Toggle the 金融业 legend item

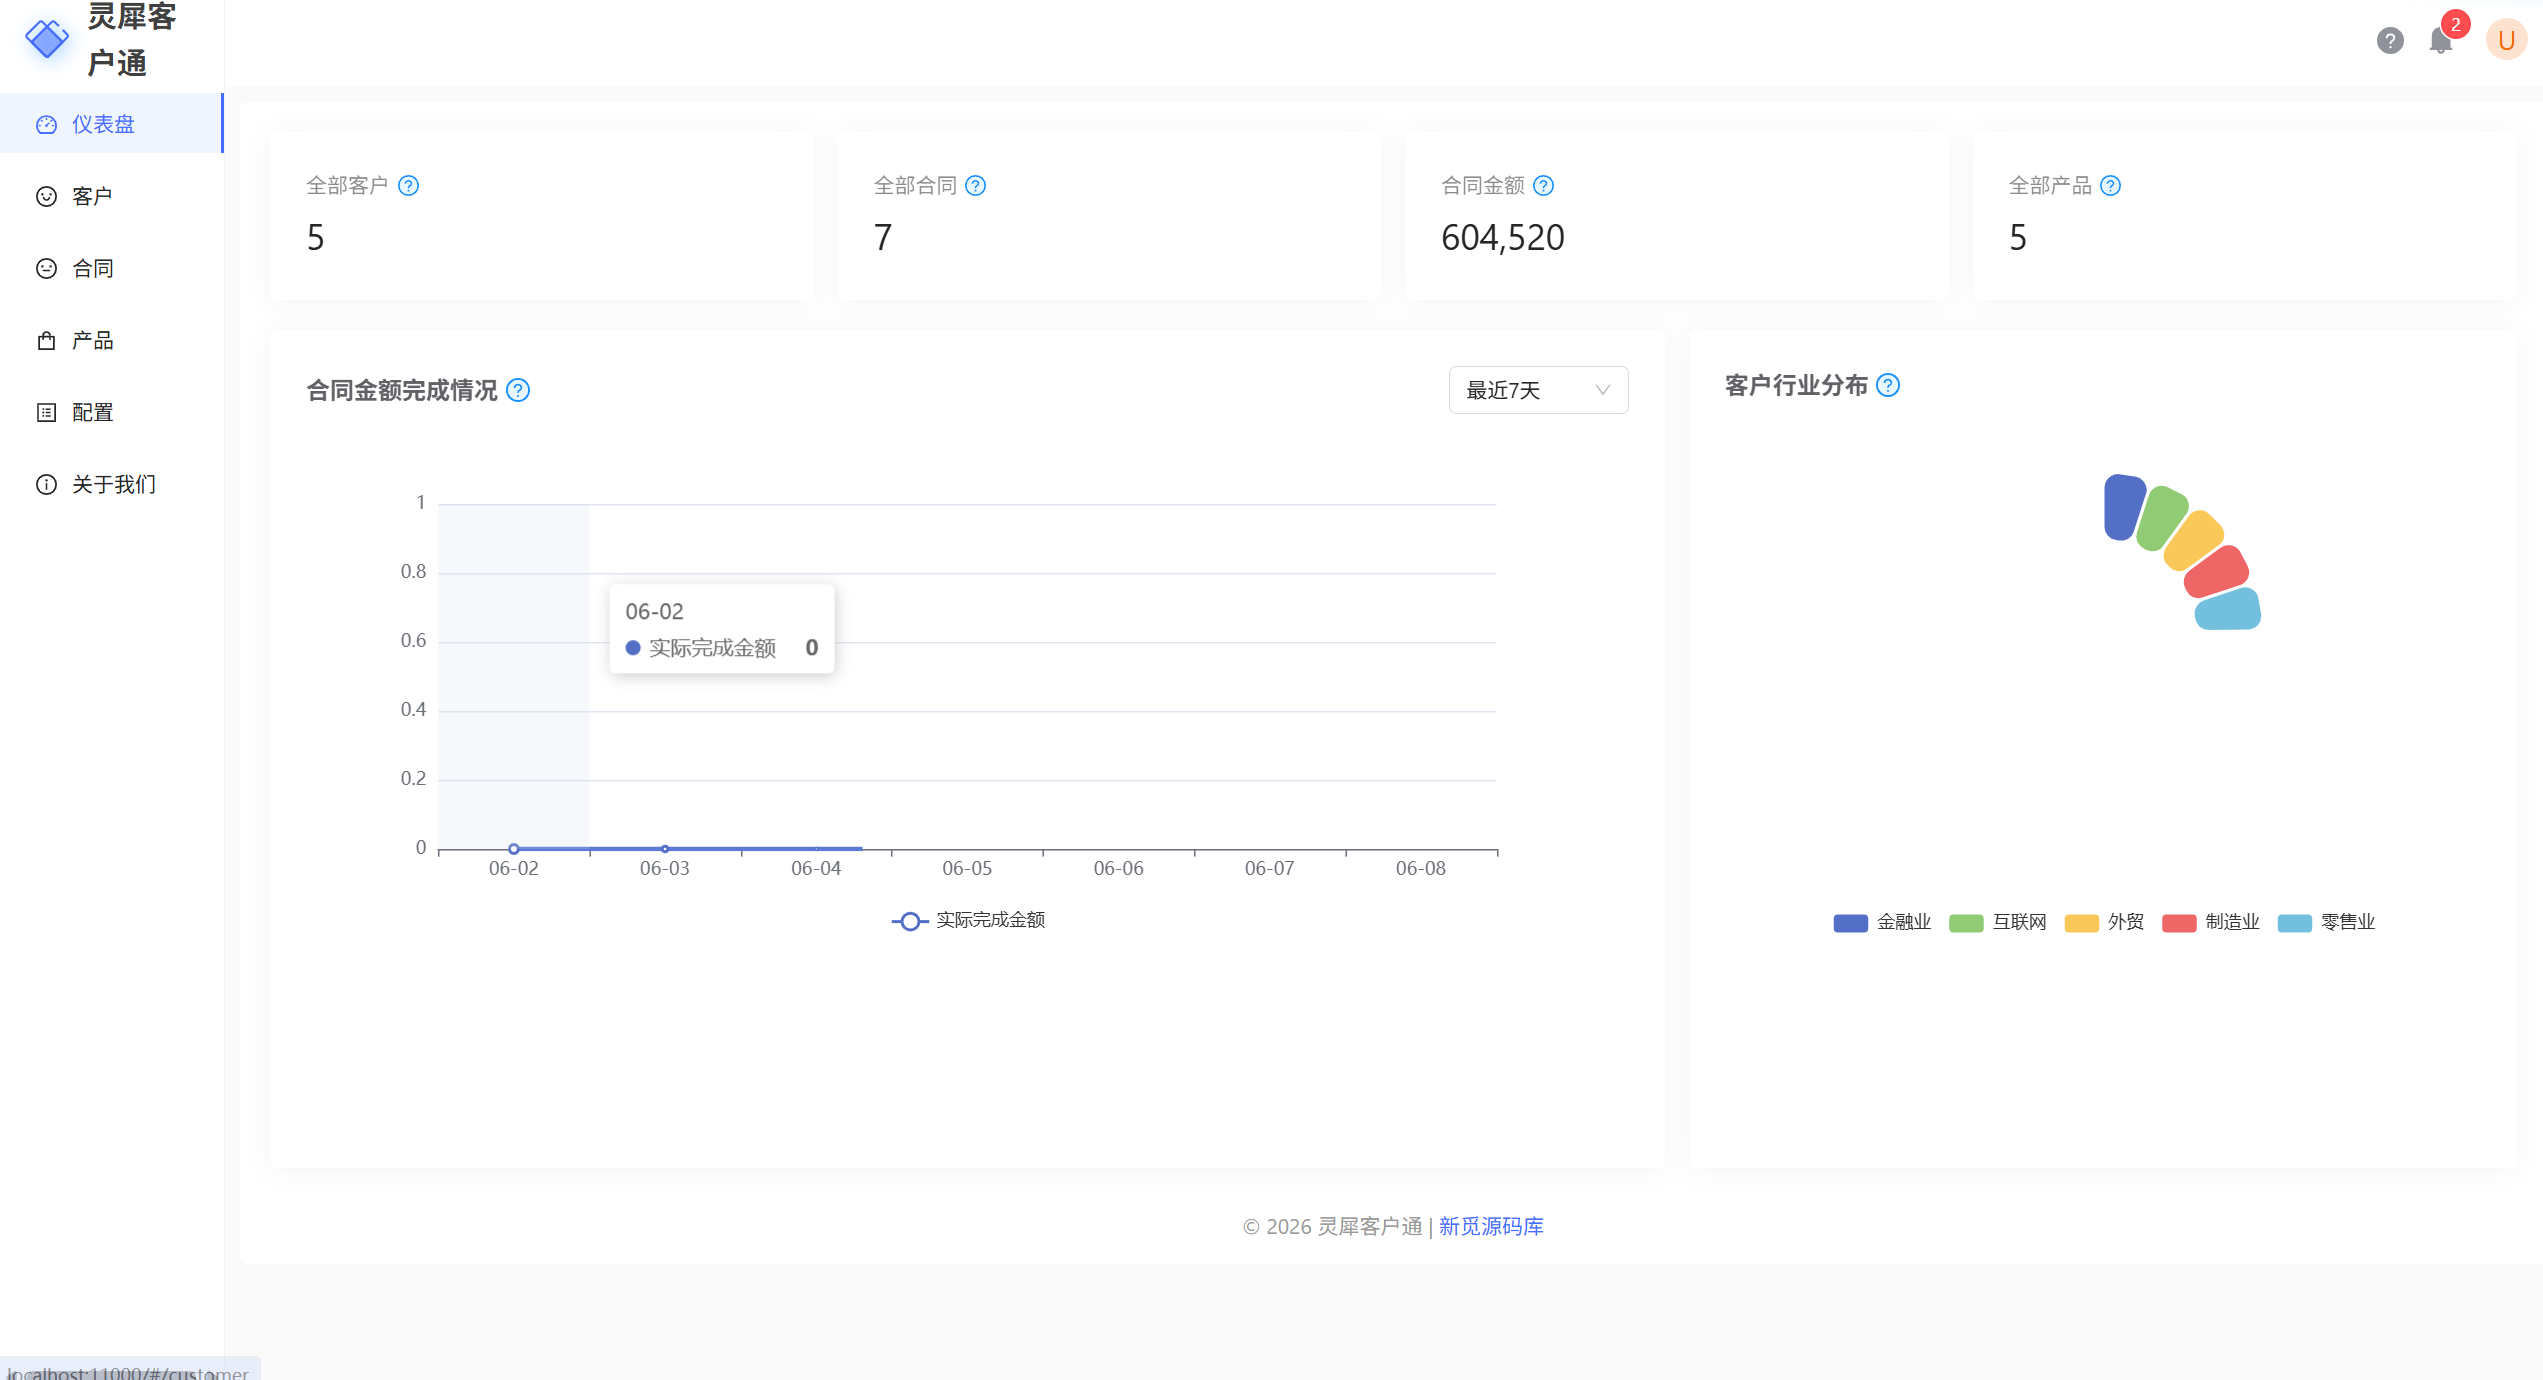coord(1882,922)
